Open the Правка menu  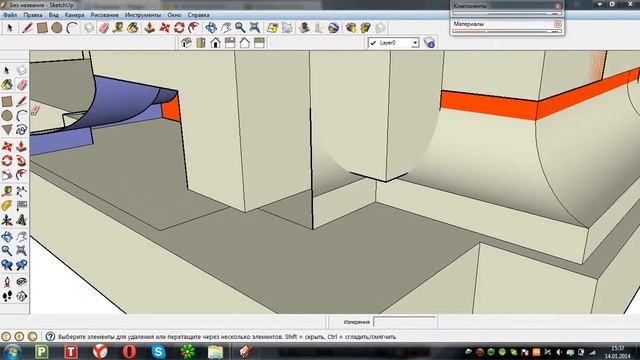click(33, 15)
